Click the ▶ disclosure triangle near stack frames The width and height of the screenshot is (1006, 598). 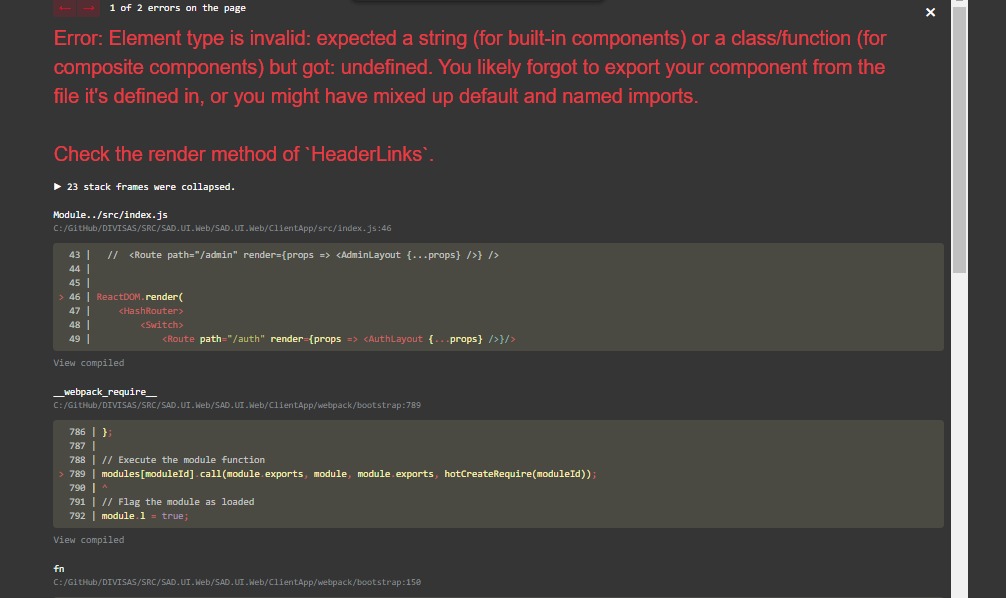coord(57,186)
